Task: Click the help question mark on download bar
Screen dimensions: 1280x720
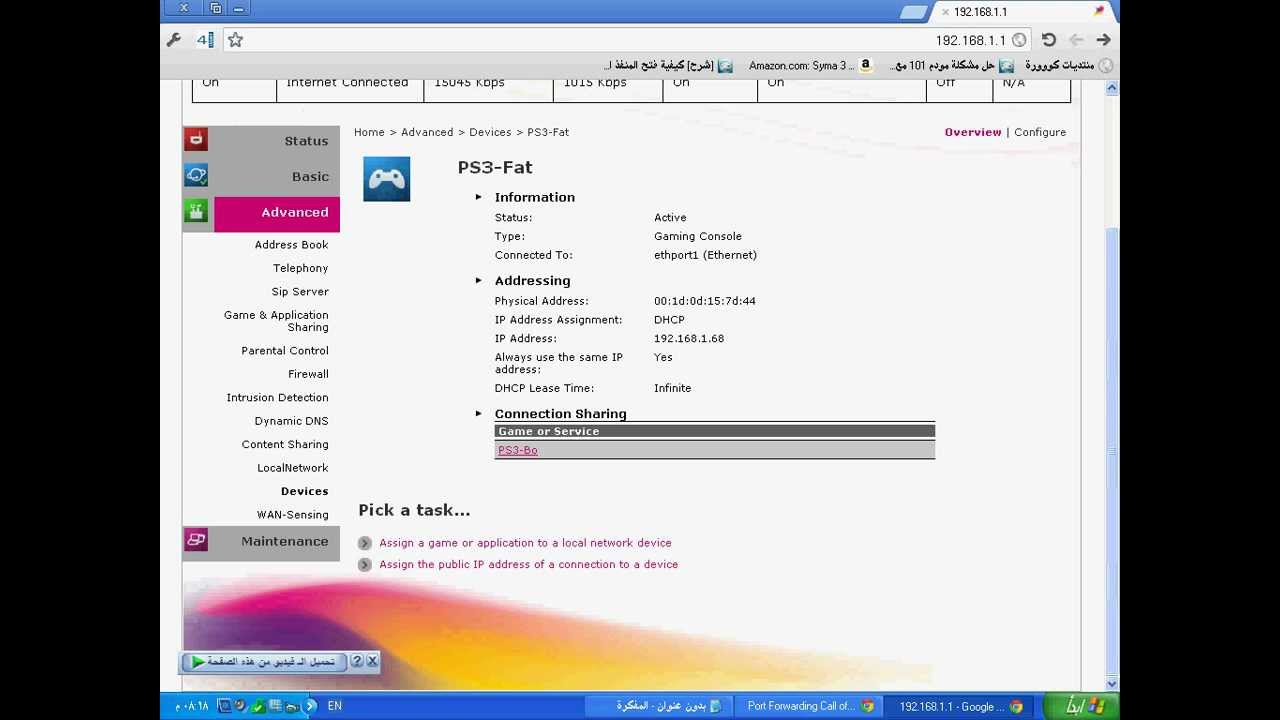Action: [x=357, y=662]
